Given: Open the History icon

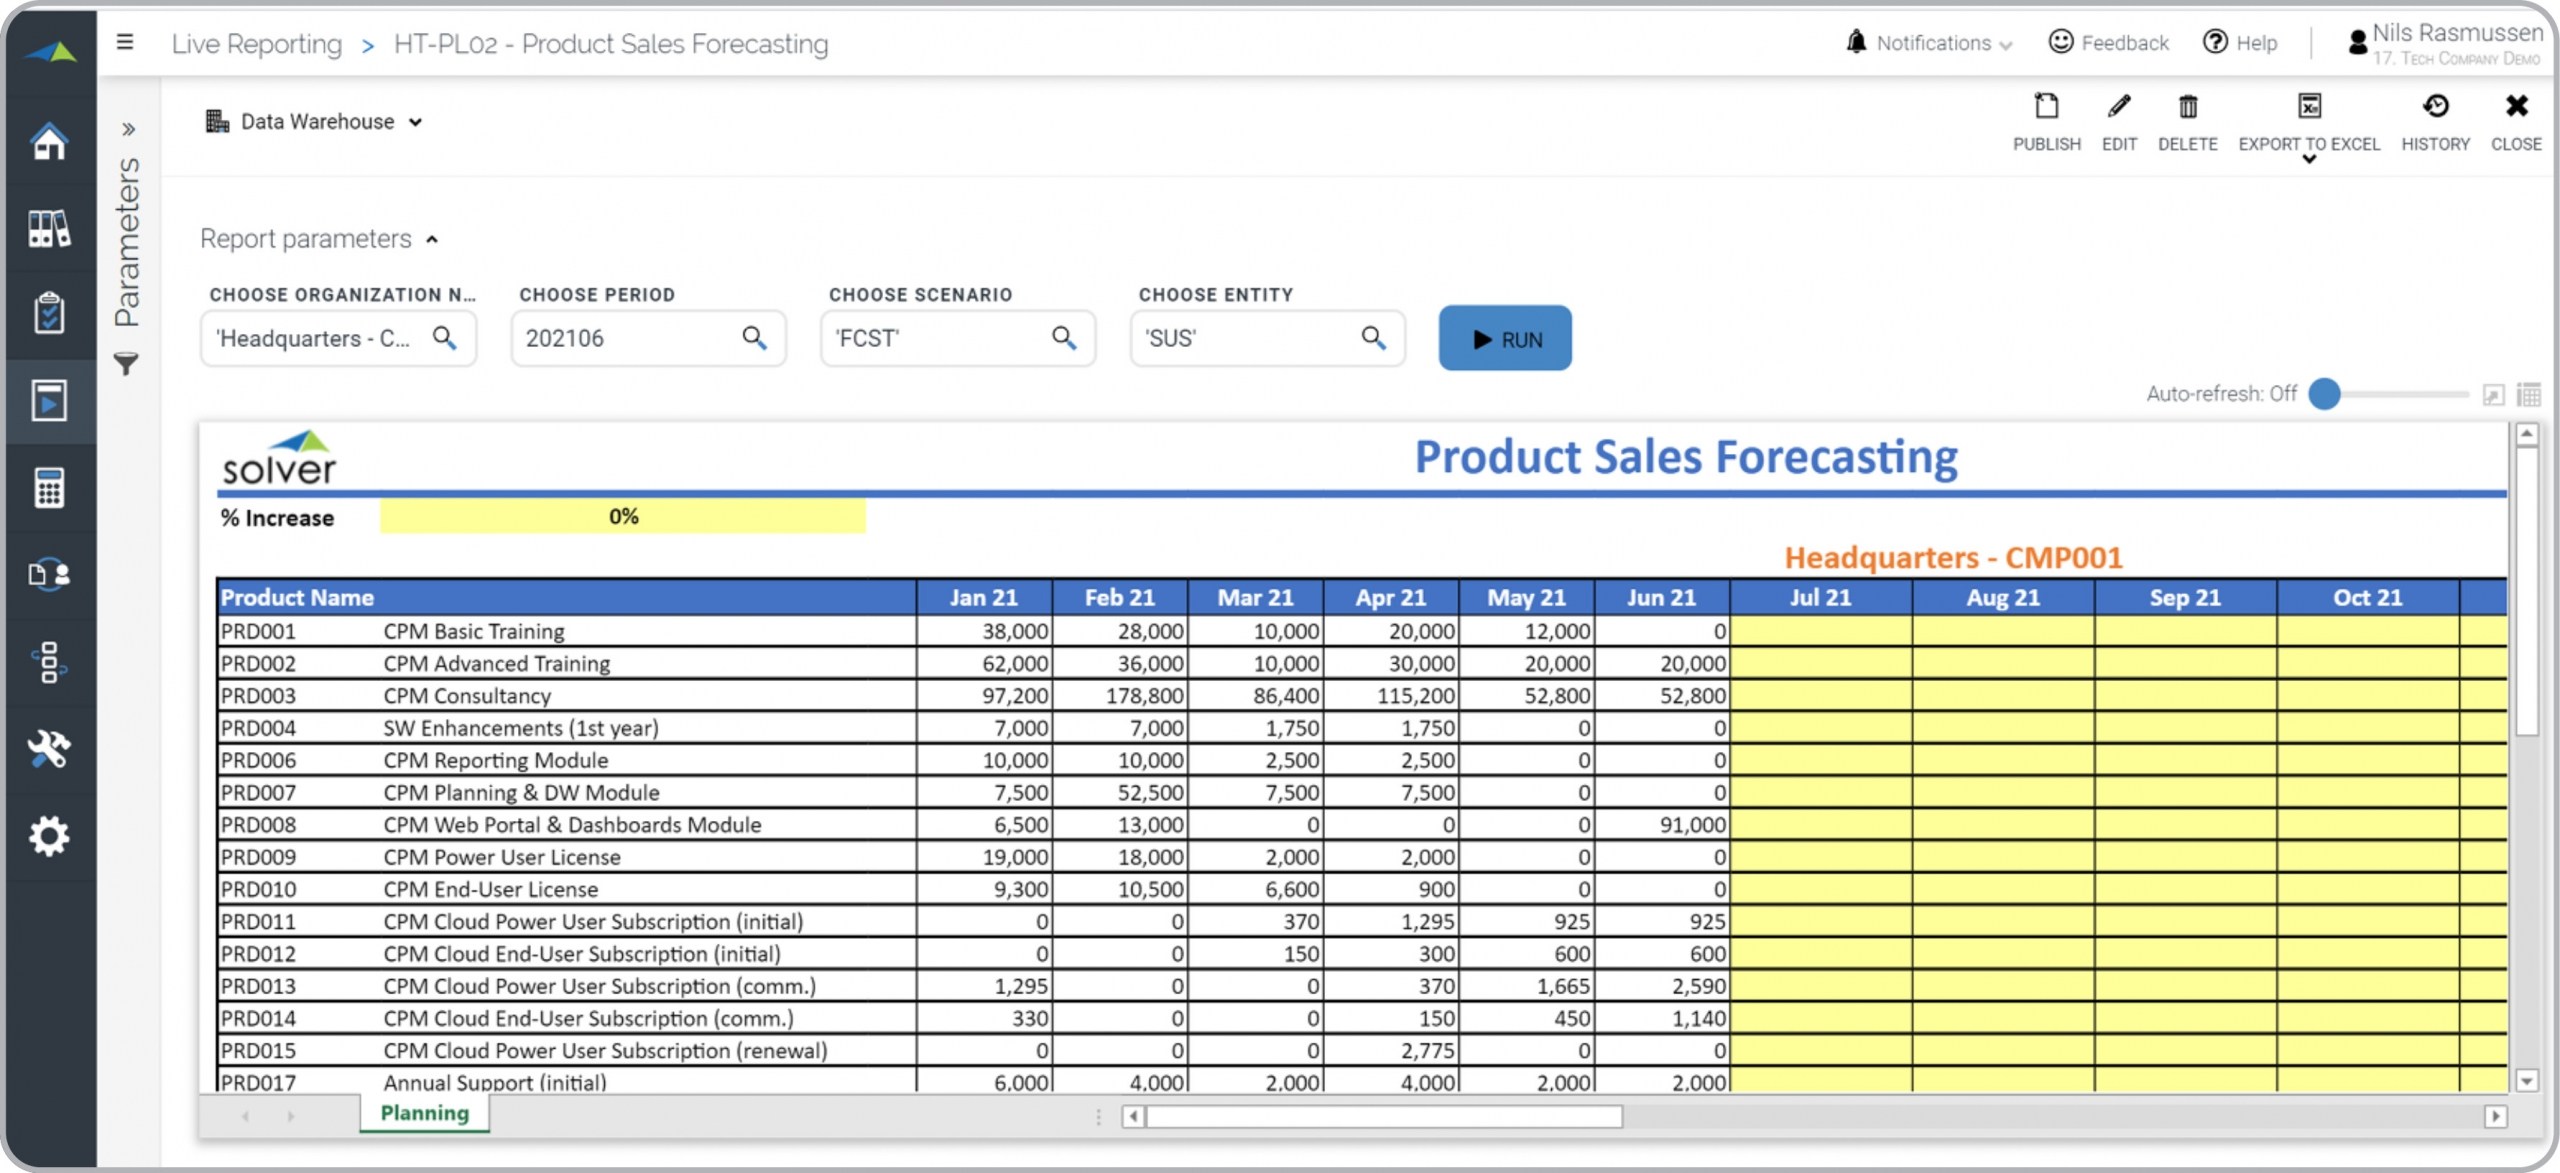Looking at the screenshot, I should click(x=2435, y=107).
